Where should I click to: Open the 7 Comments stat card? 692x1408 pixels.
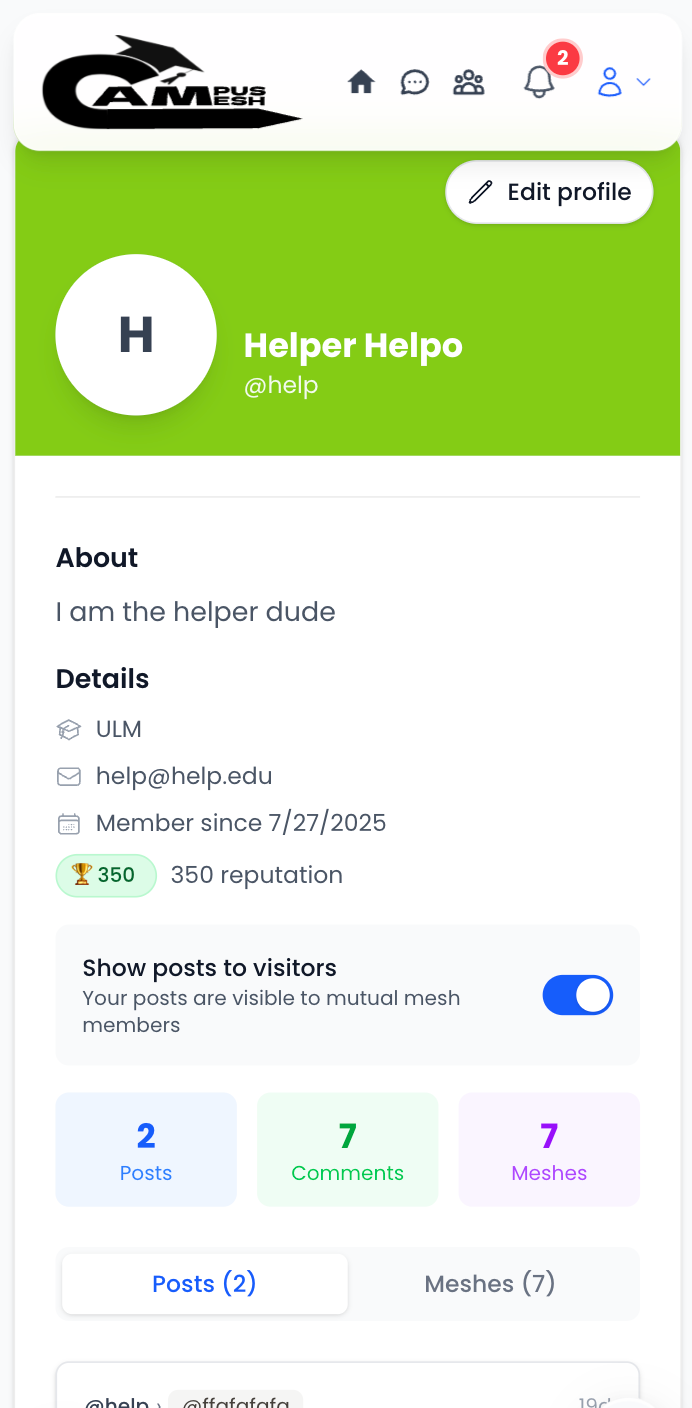pos(348,1150)
